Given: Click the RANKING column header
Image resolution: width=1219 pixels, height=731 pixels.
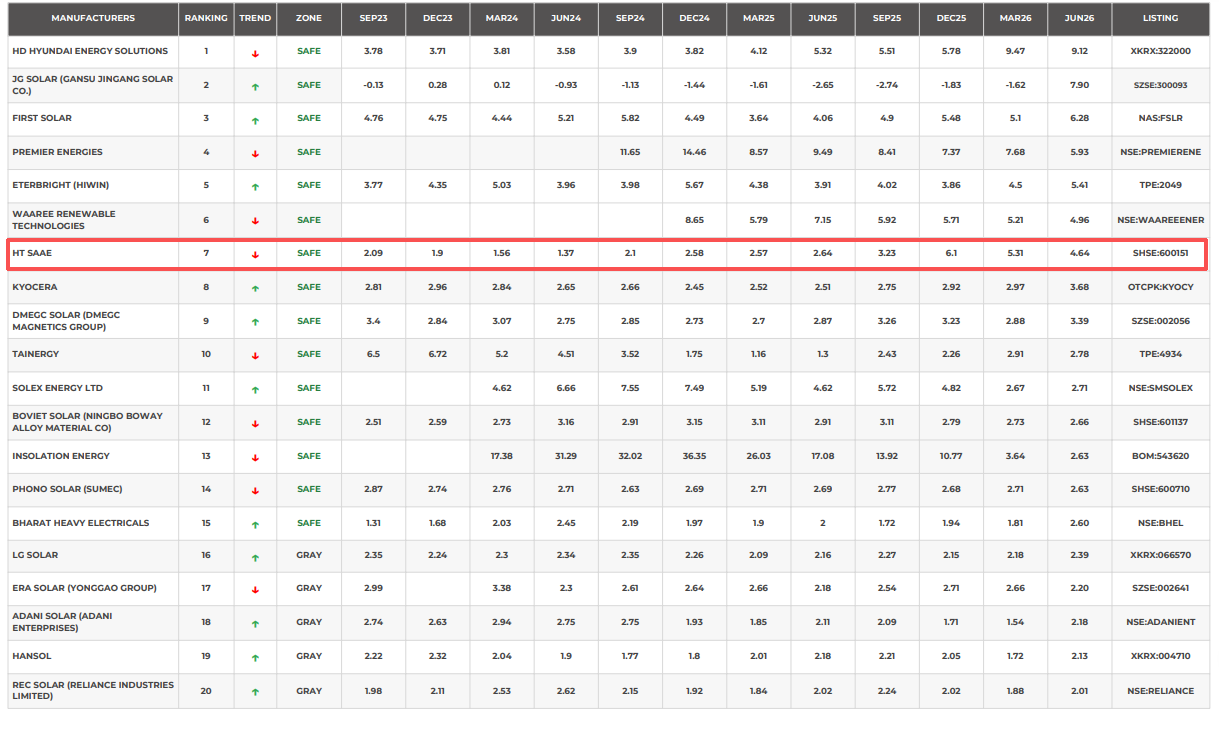Looking at the screenshot, I should pos(206,18).
